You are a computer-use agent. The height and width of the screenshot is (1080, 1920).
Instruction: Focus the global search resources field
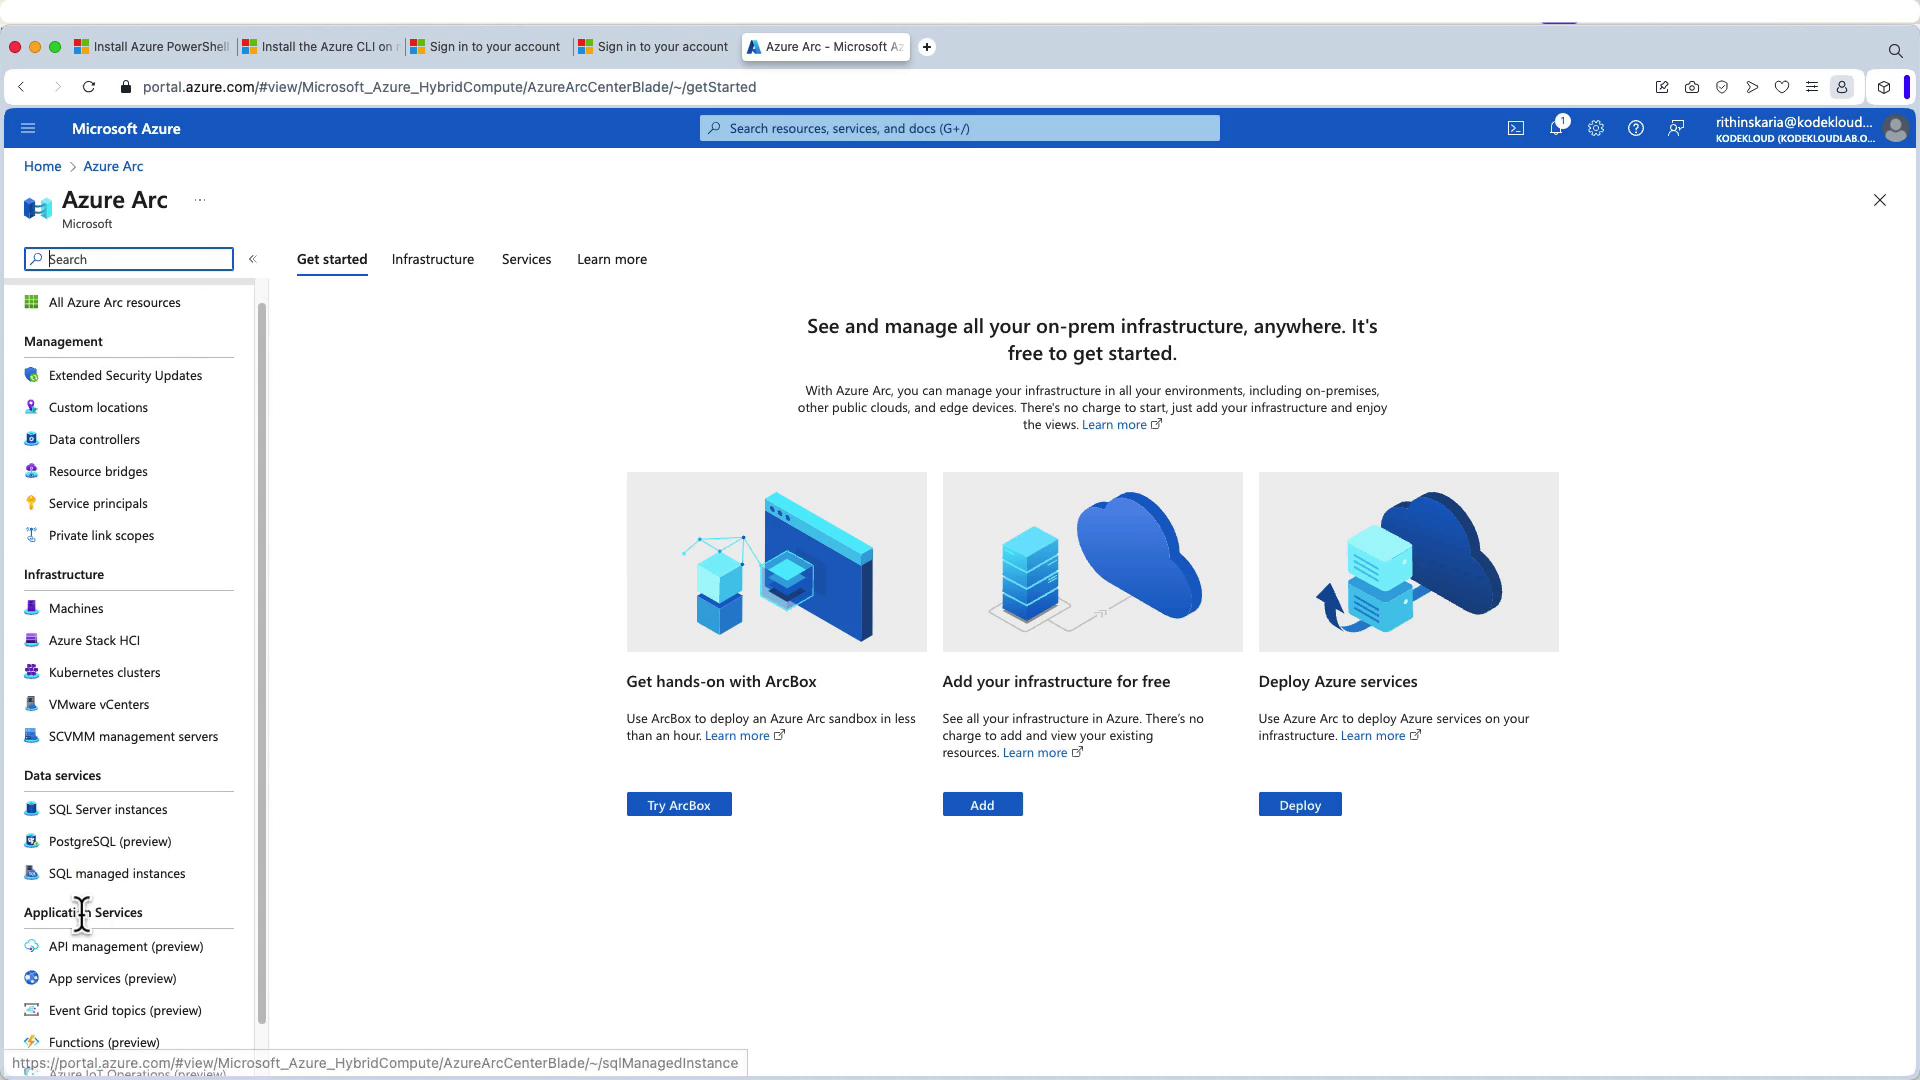tap(960, 128)
